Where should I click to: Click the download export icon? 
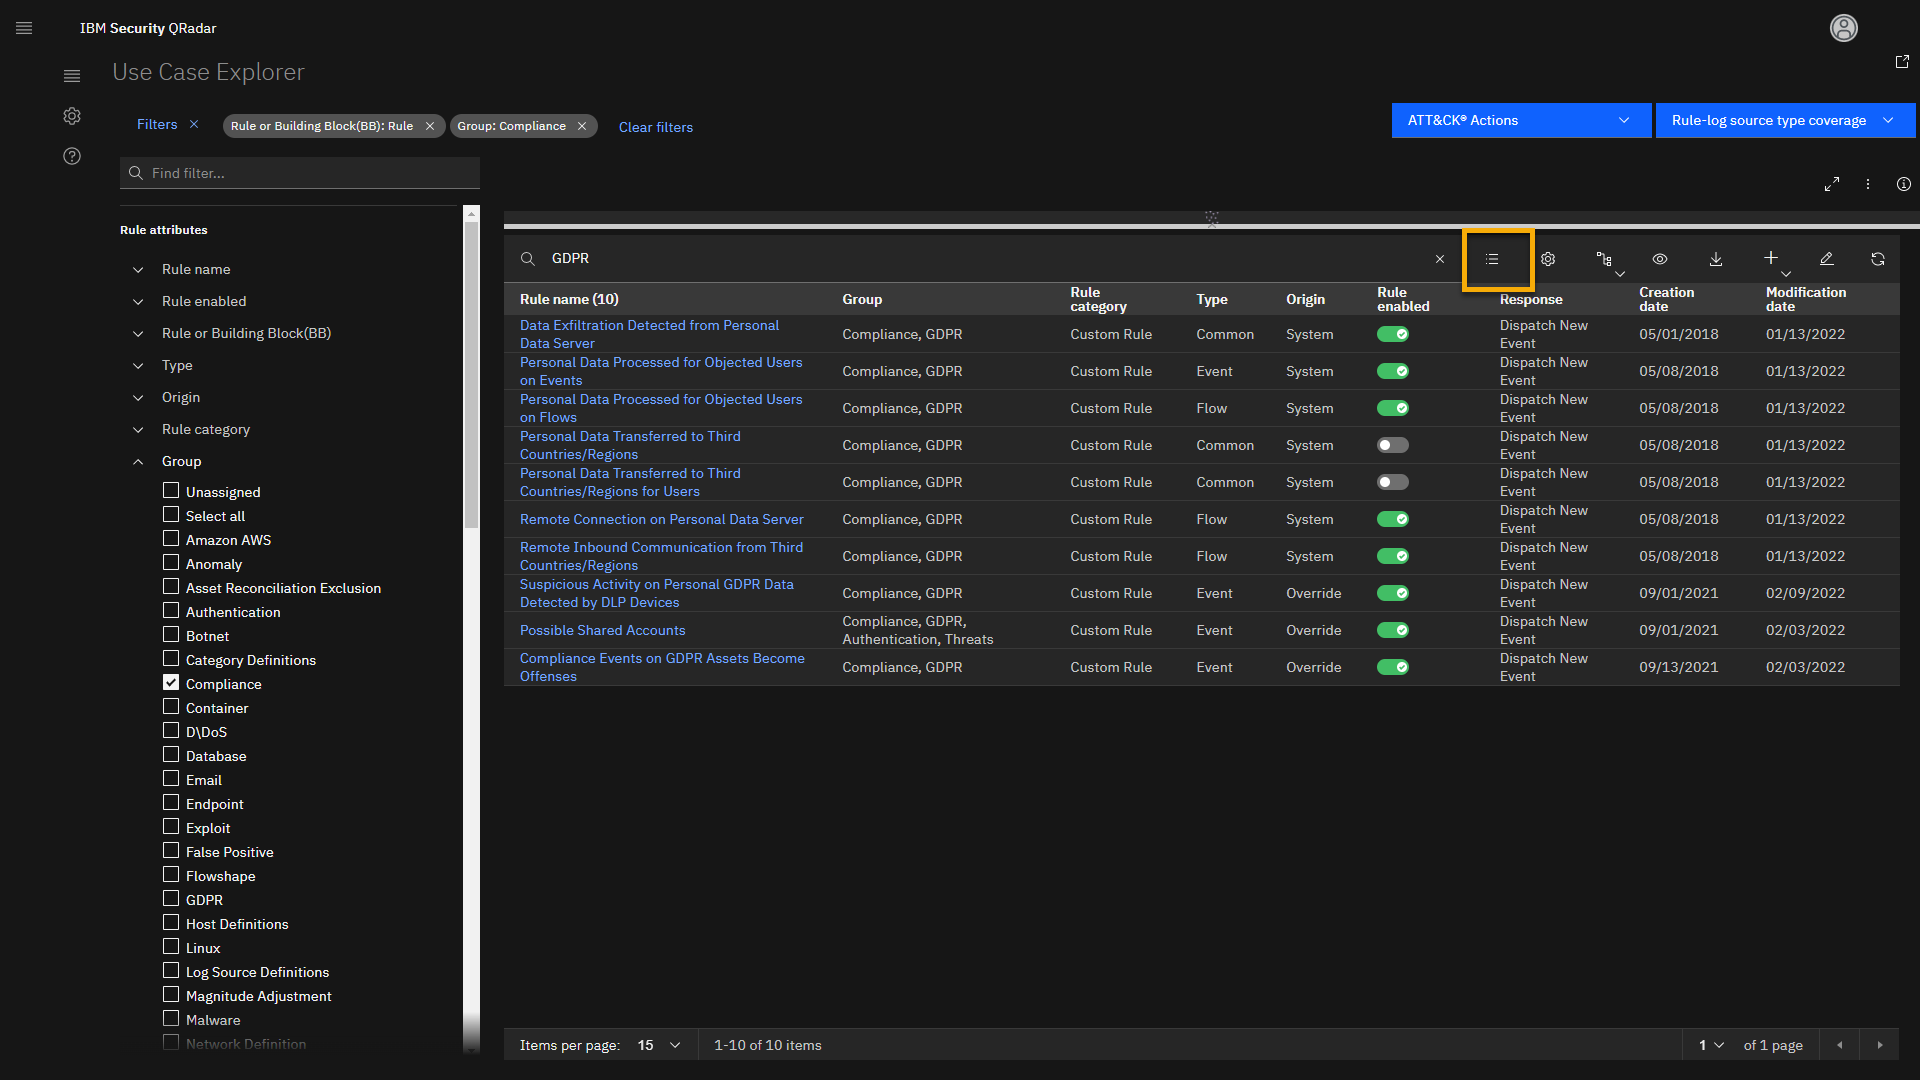click(x=1716, y=259)
